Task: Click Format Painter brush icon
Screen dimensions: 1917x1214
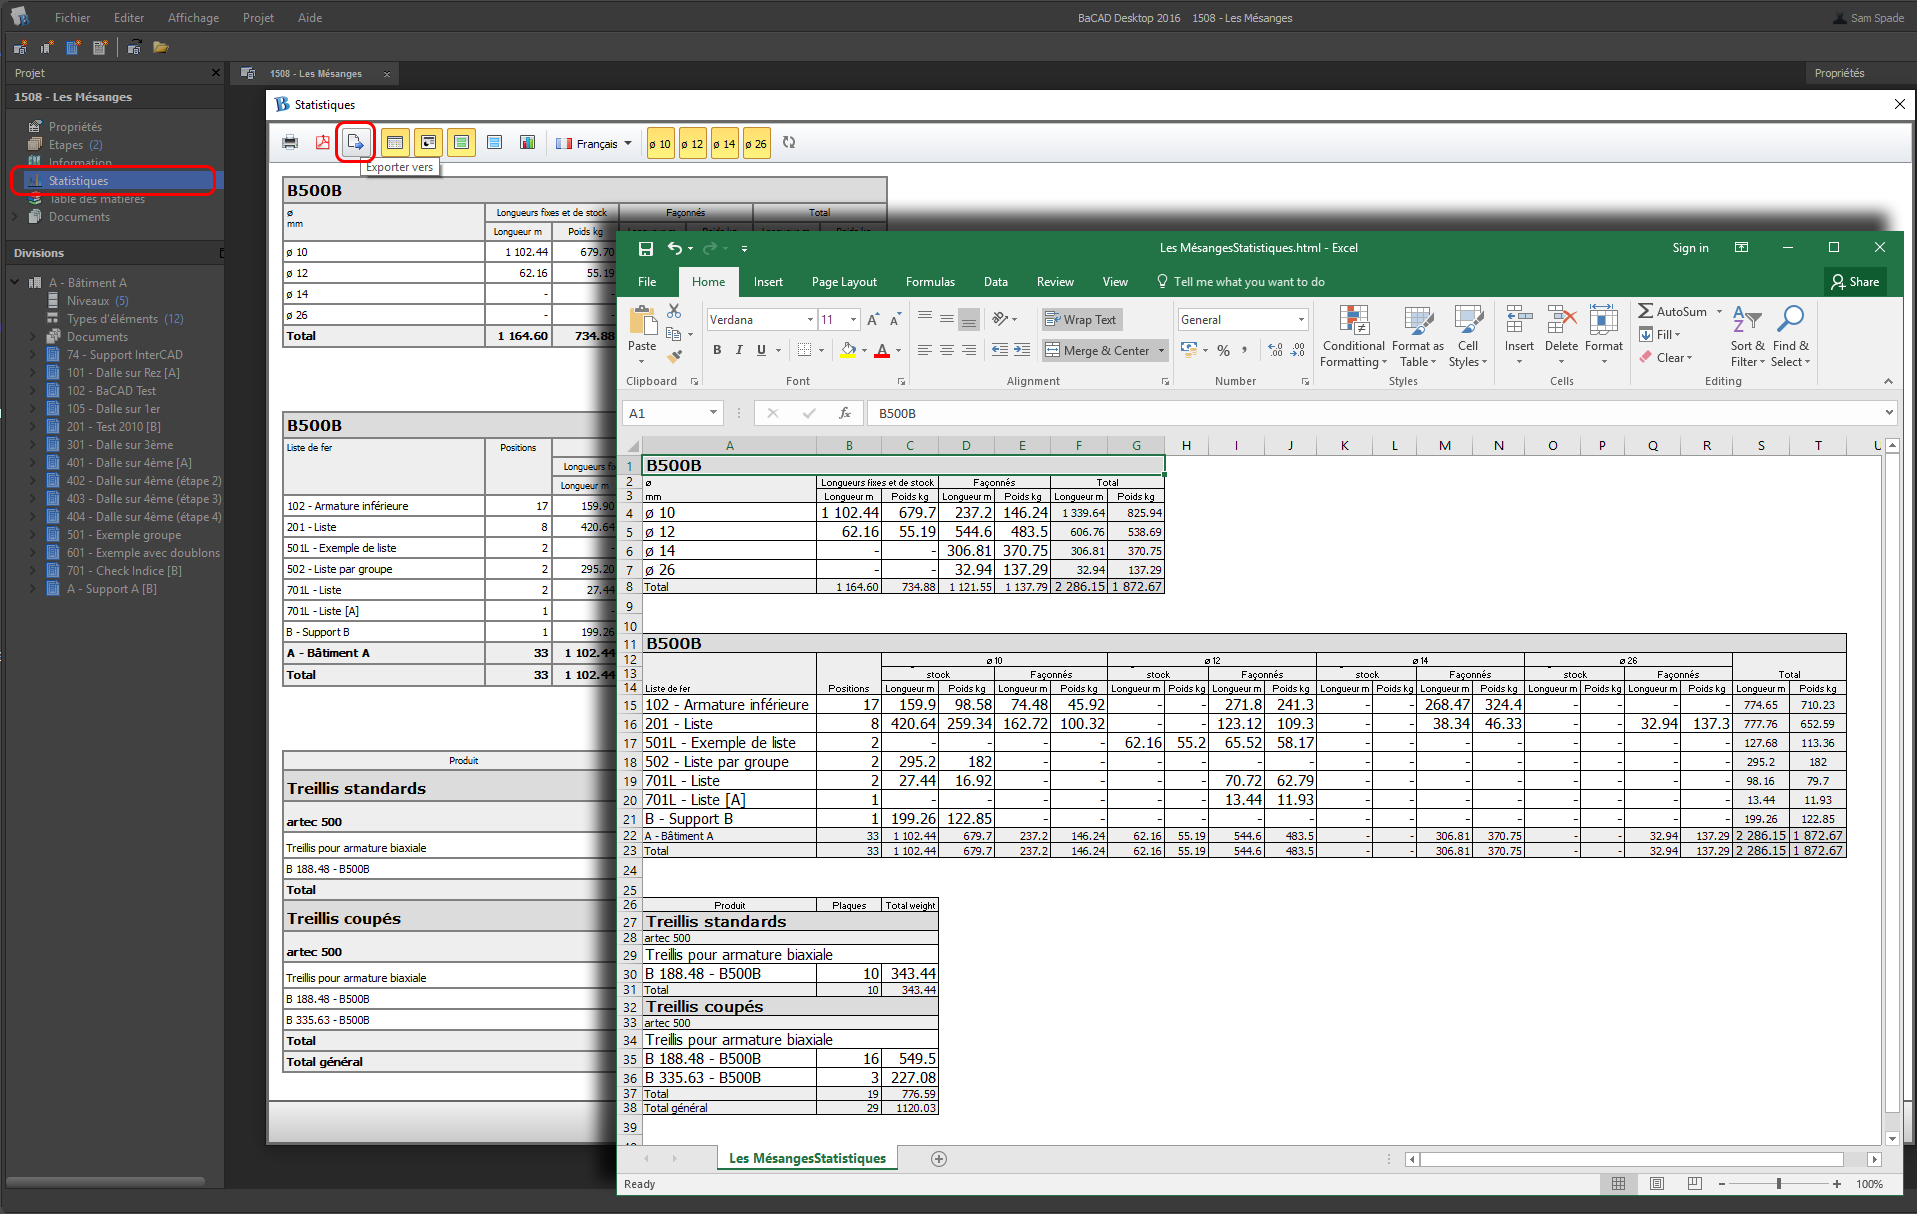Action: tap(674, 355)
